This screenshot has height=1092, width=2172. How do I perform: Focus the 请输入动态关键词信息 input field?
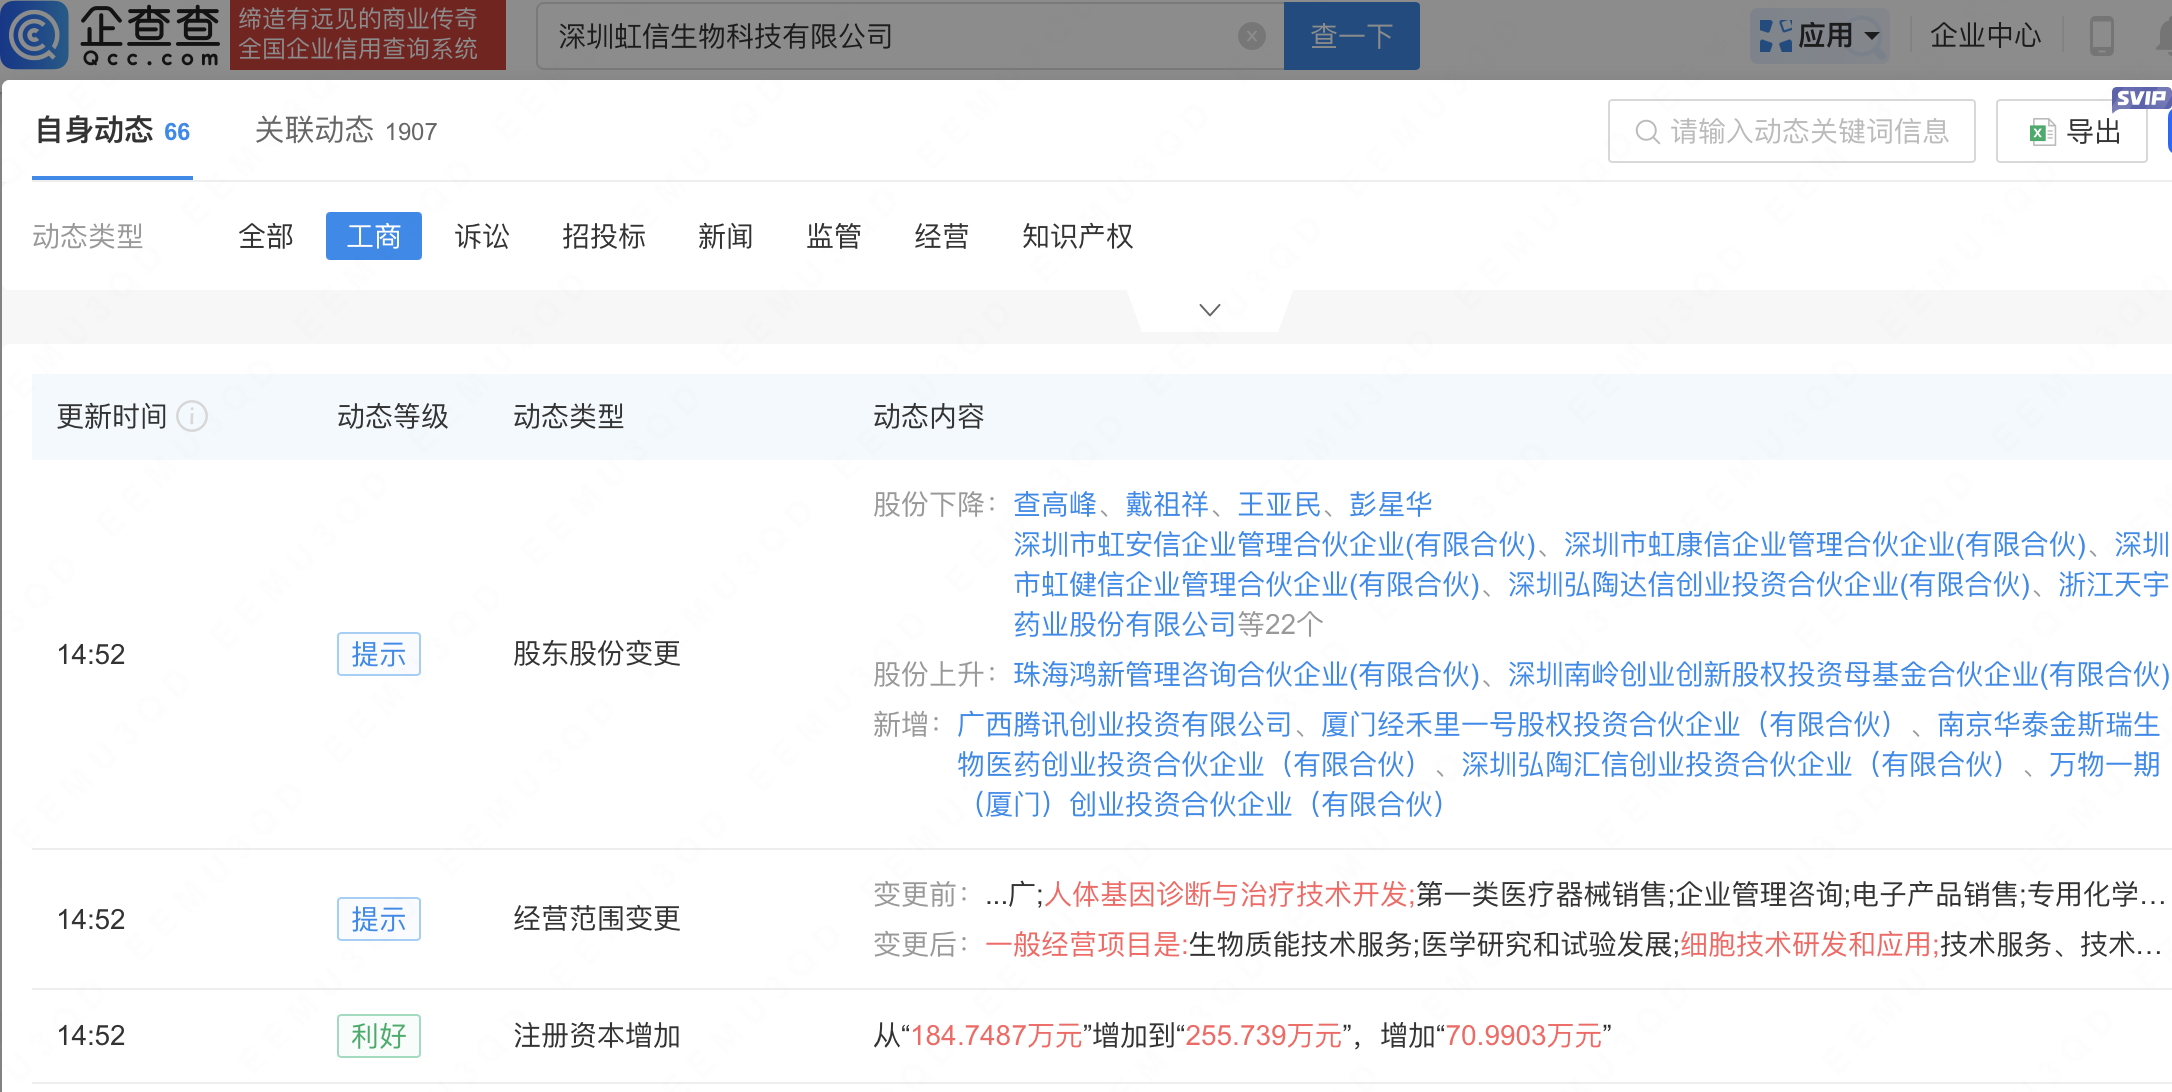[x=1810, y=132]
